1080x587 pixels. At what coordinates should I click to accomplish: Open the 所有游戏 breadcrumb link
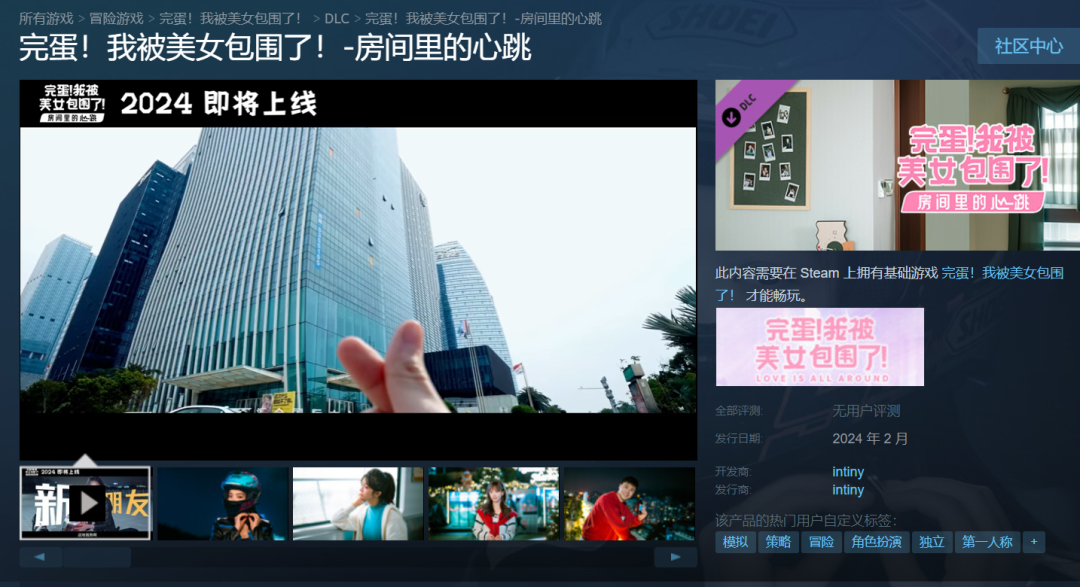pyautogui.click(x=45, y=19)
